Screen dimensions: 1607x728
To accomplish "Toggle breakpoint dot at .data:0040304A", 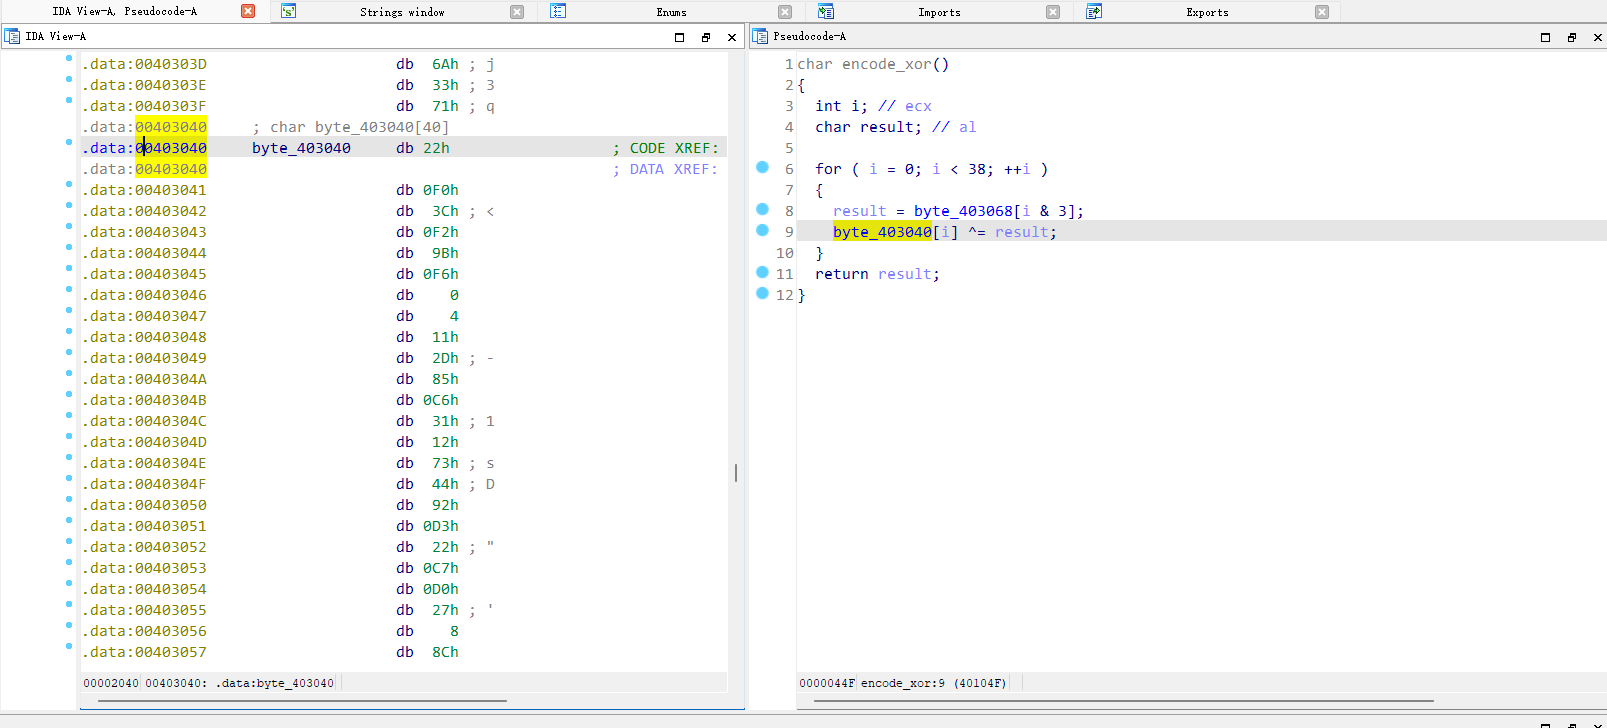I will tap(69, 373).
